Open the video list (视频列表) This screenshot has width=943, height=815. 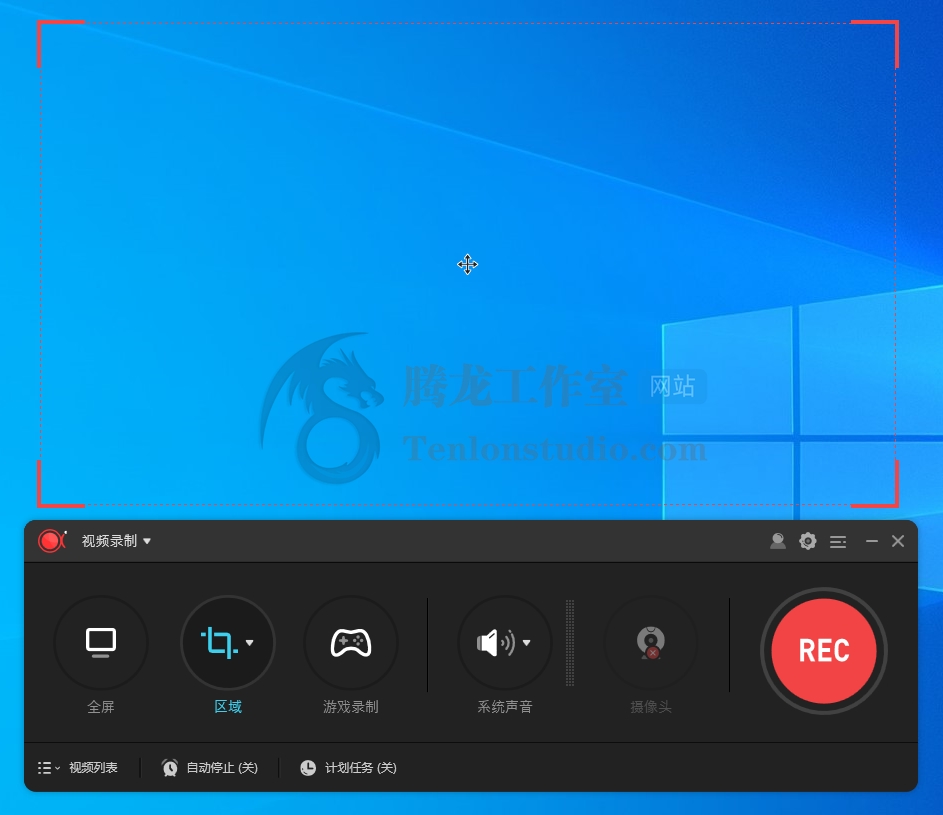(x=93, y=767)
